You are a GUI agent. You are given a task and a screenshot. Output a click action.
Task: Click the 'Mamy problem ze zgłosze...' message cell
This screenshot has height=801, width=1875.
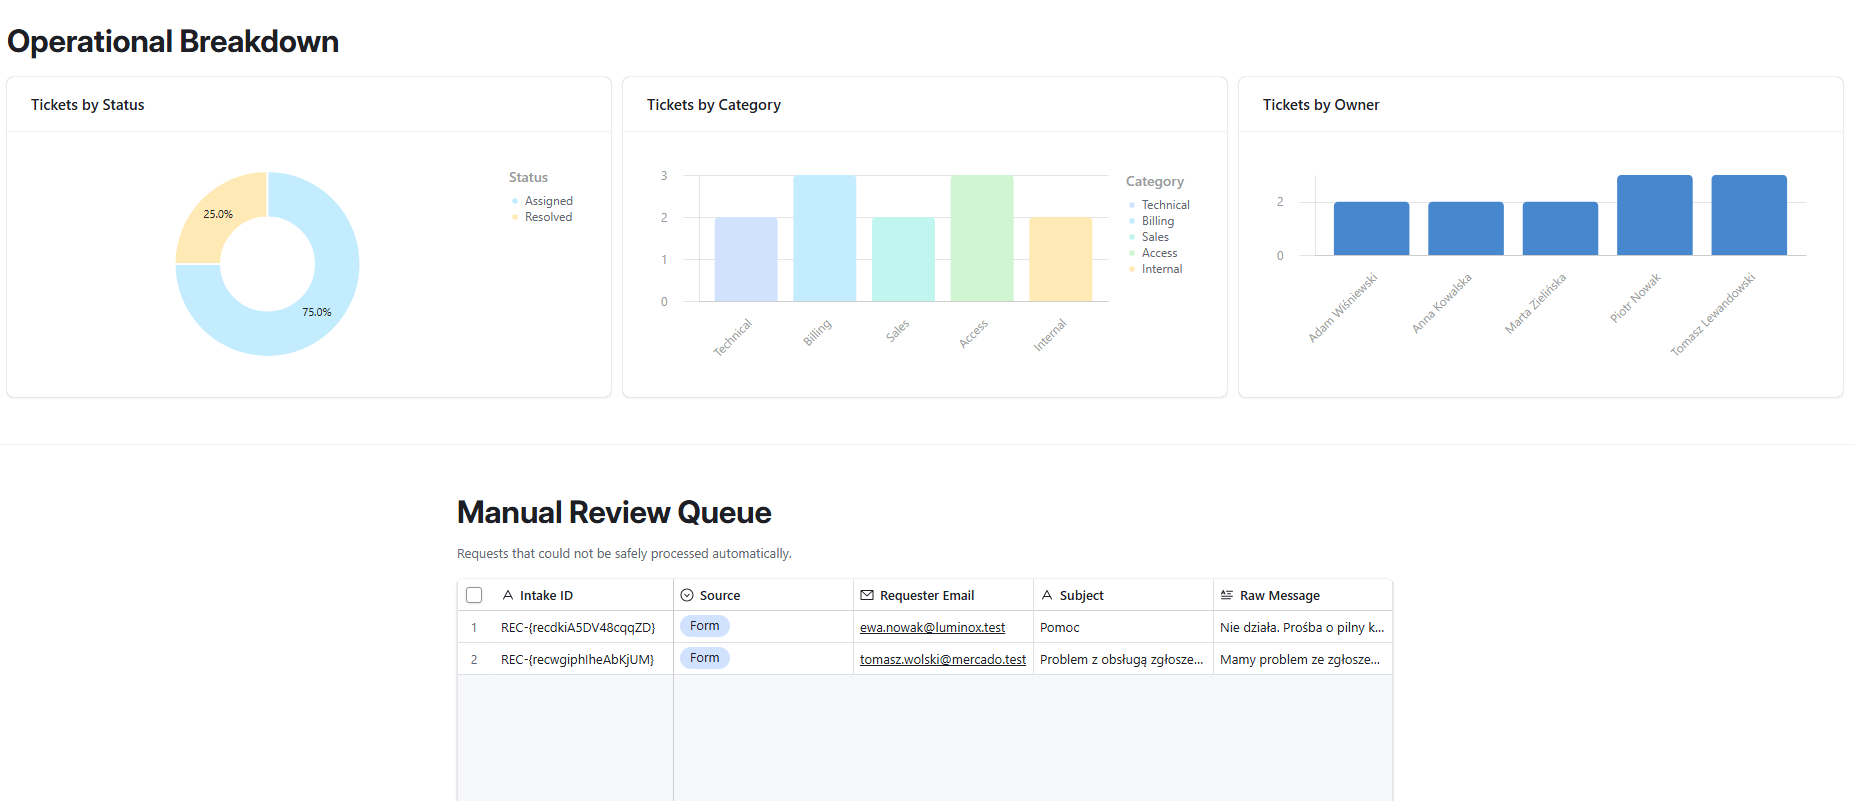(x=1302, y=660)
